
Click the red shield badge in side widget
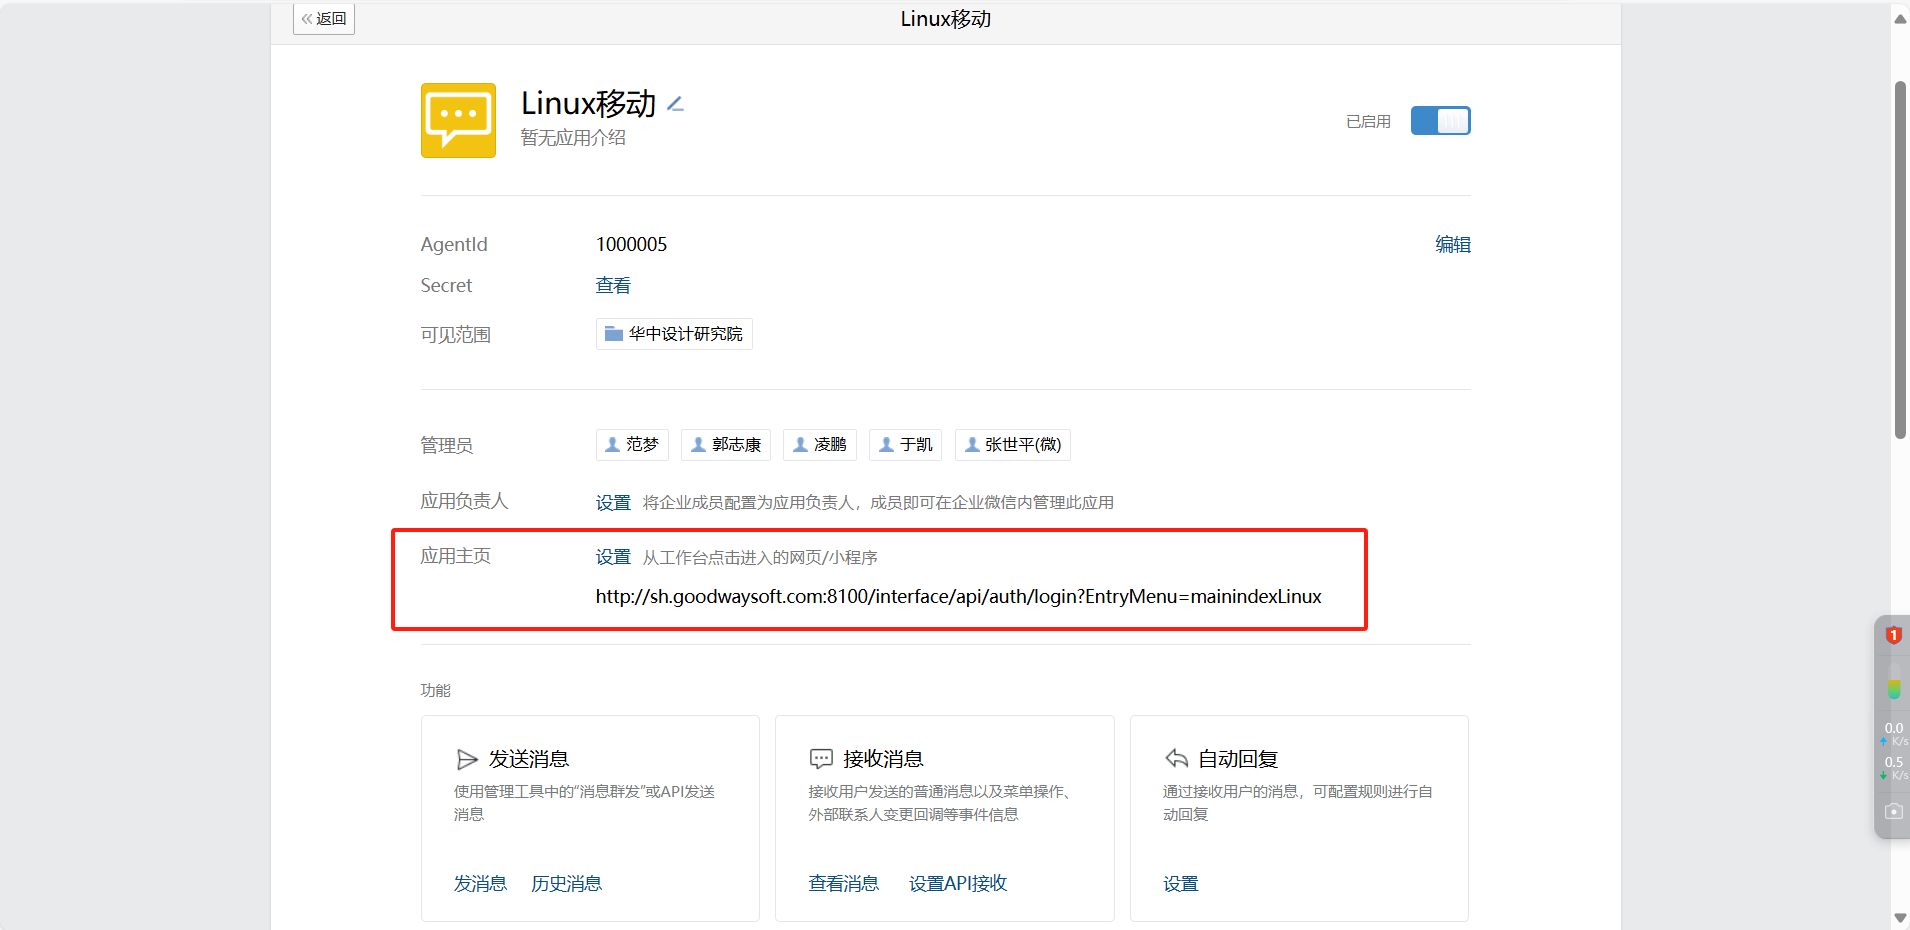[x=1893, y=635]
